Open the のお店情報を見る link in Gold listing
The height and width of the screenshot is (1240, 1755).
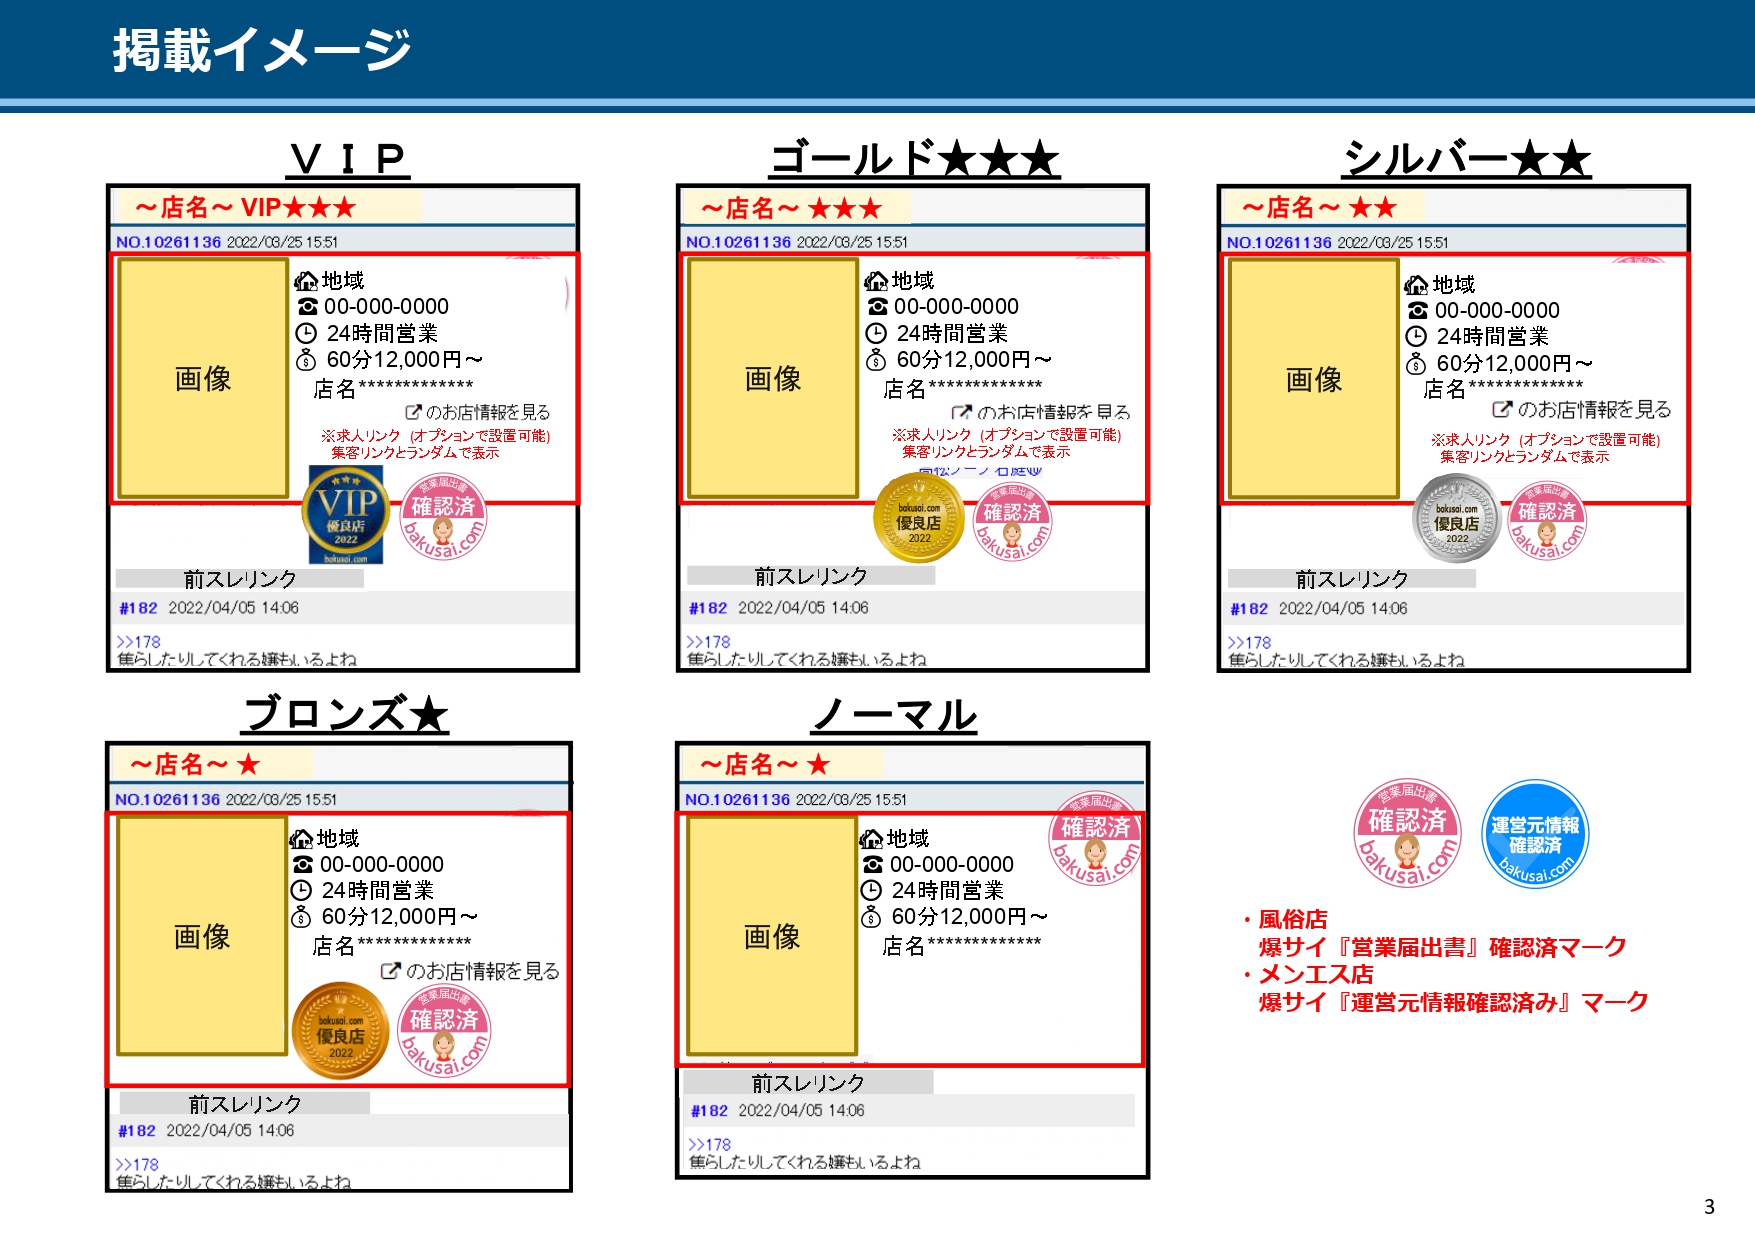click(1045, 411)
